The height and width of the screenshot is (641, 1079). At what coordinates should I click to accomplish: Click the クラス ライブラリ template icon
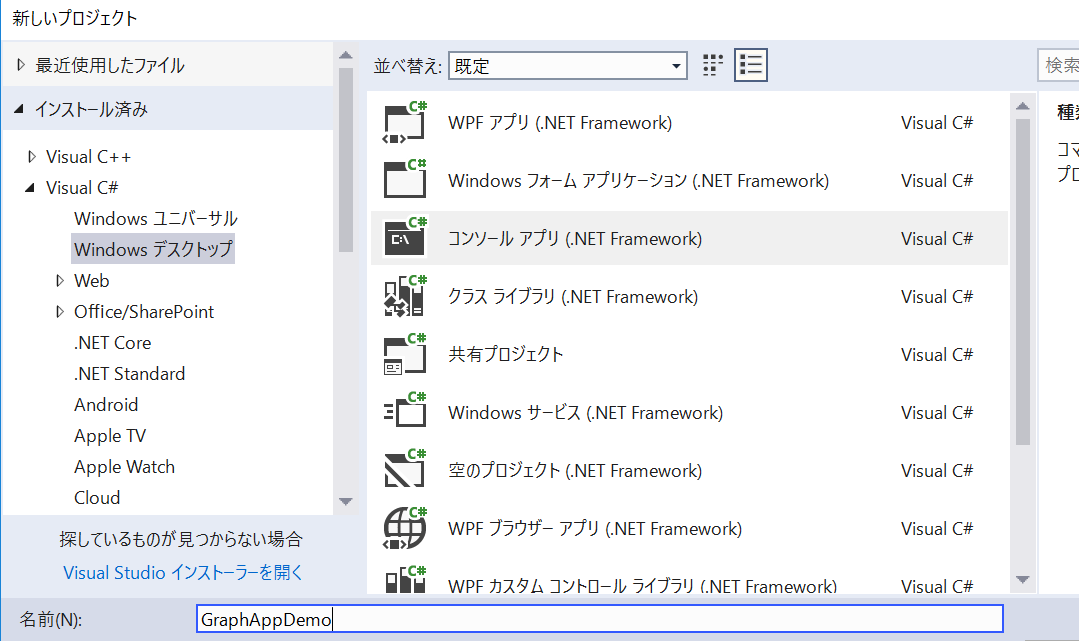click(x=405, y=296)
